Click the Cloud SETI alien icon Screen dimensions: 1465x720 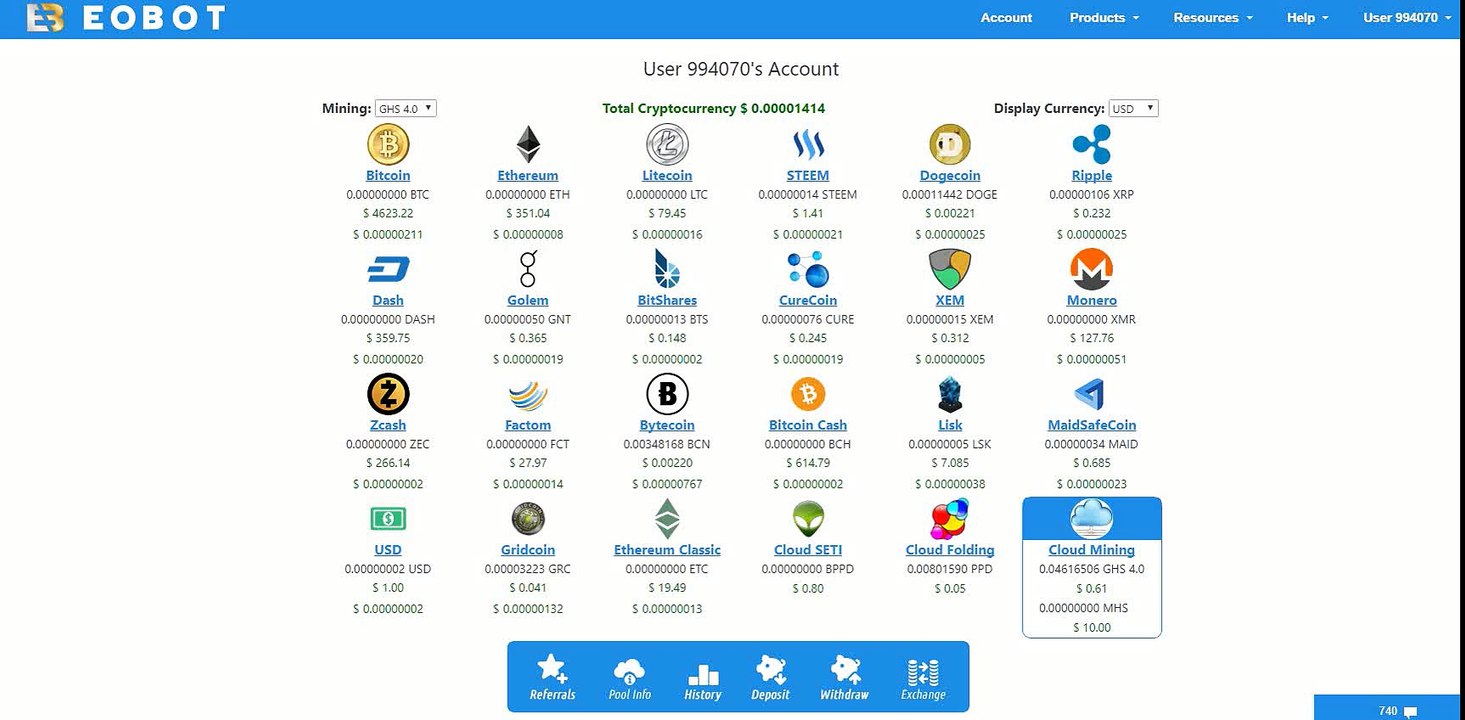[x=808, y=519]
